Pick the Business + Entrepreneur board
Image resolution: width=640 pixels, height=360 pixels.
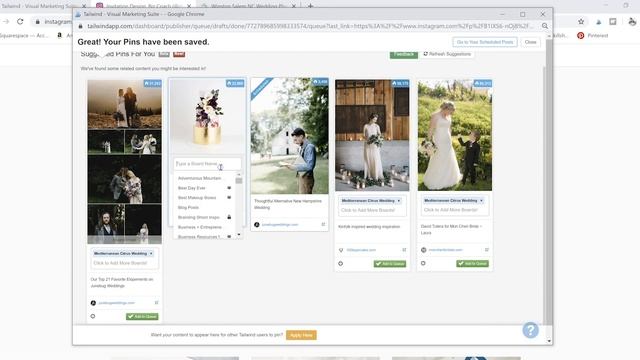pyautogui.click(x=200, y=227)
